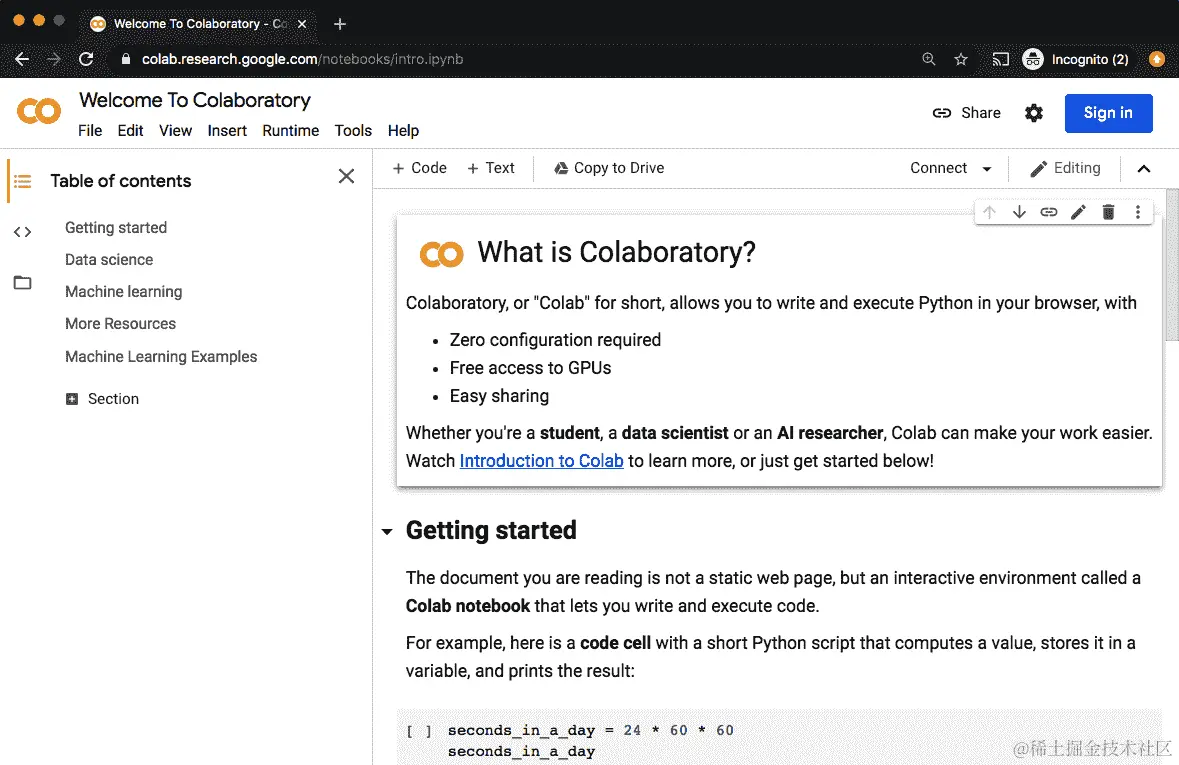This screenshot has width=1179, height=765.
Task: Click Easy sharing bullet
Action: [499, 396]
